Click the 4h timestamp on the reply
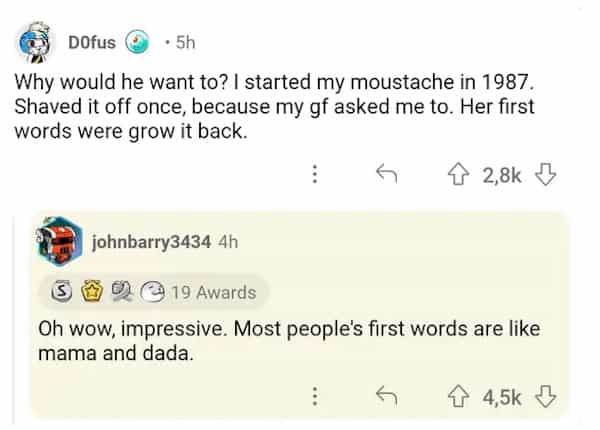 [227, 242]
